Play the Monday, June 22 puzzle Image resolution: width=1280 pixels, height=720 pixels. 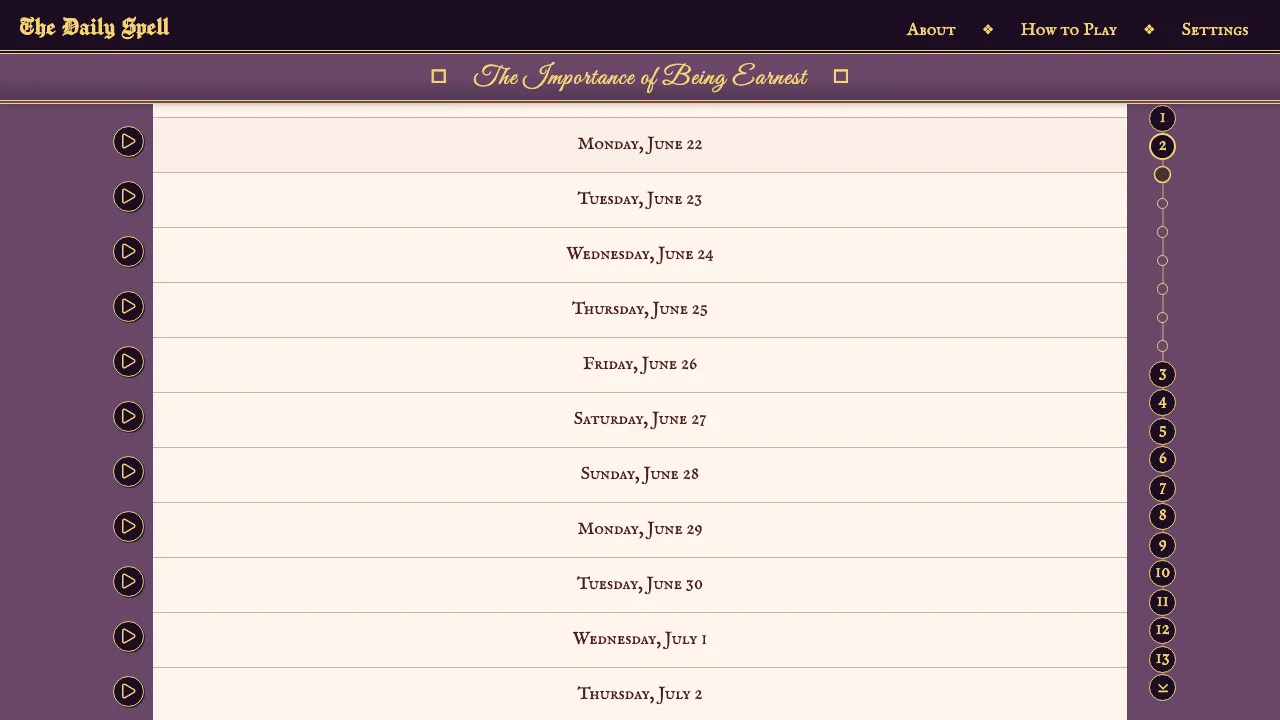point(128,142)
